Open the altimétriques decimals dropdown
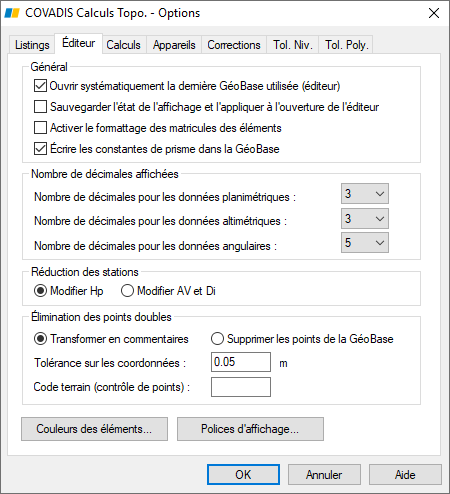The width and height of the screenshot is (450, 494). click(x=365, y=219)
